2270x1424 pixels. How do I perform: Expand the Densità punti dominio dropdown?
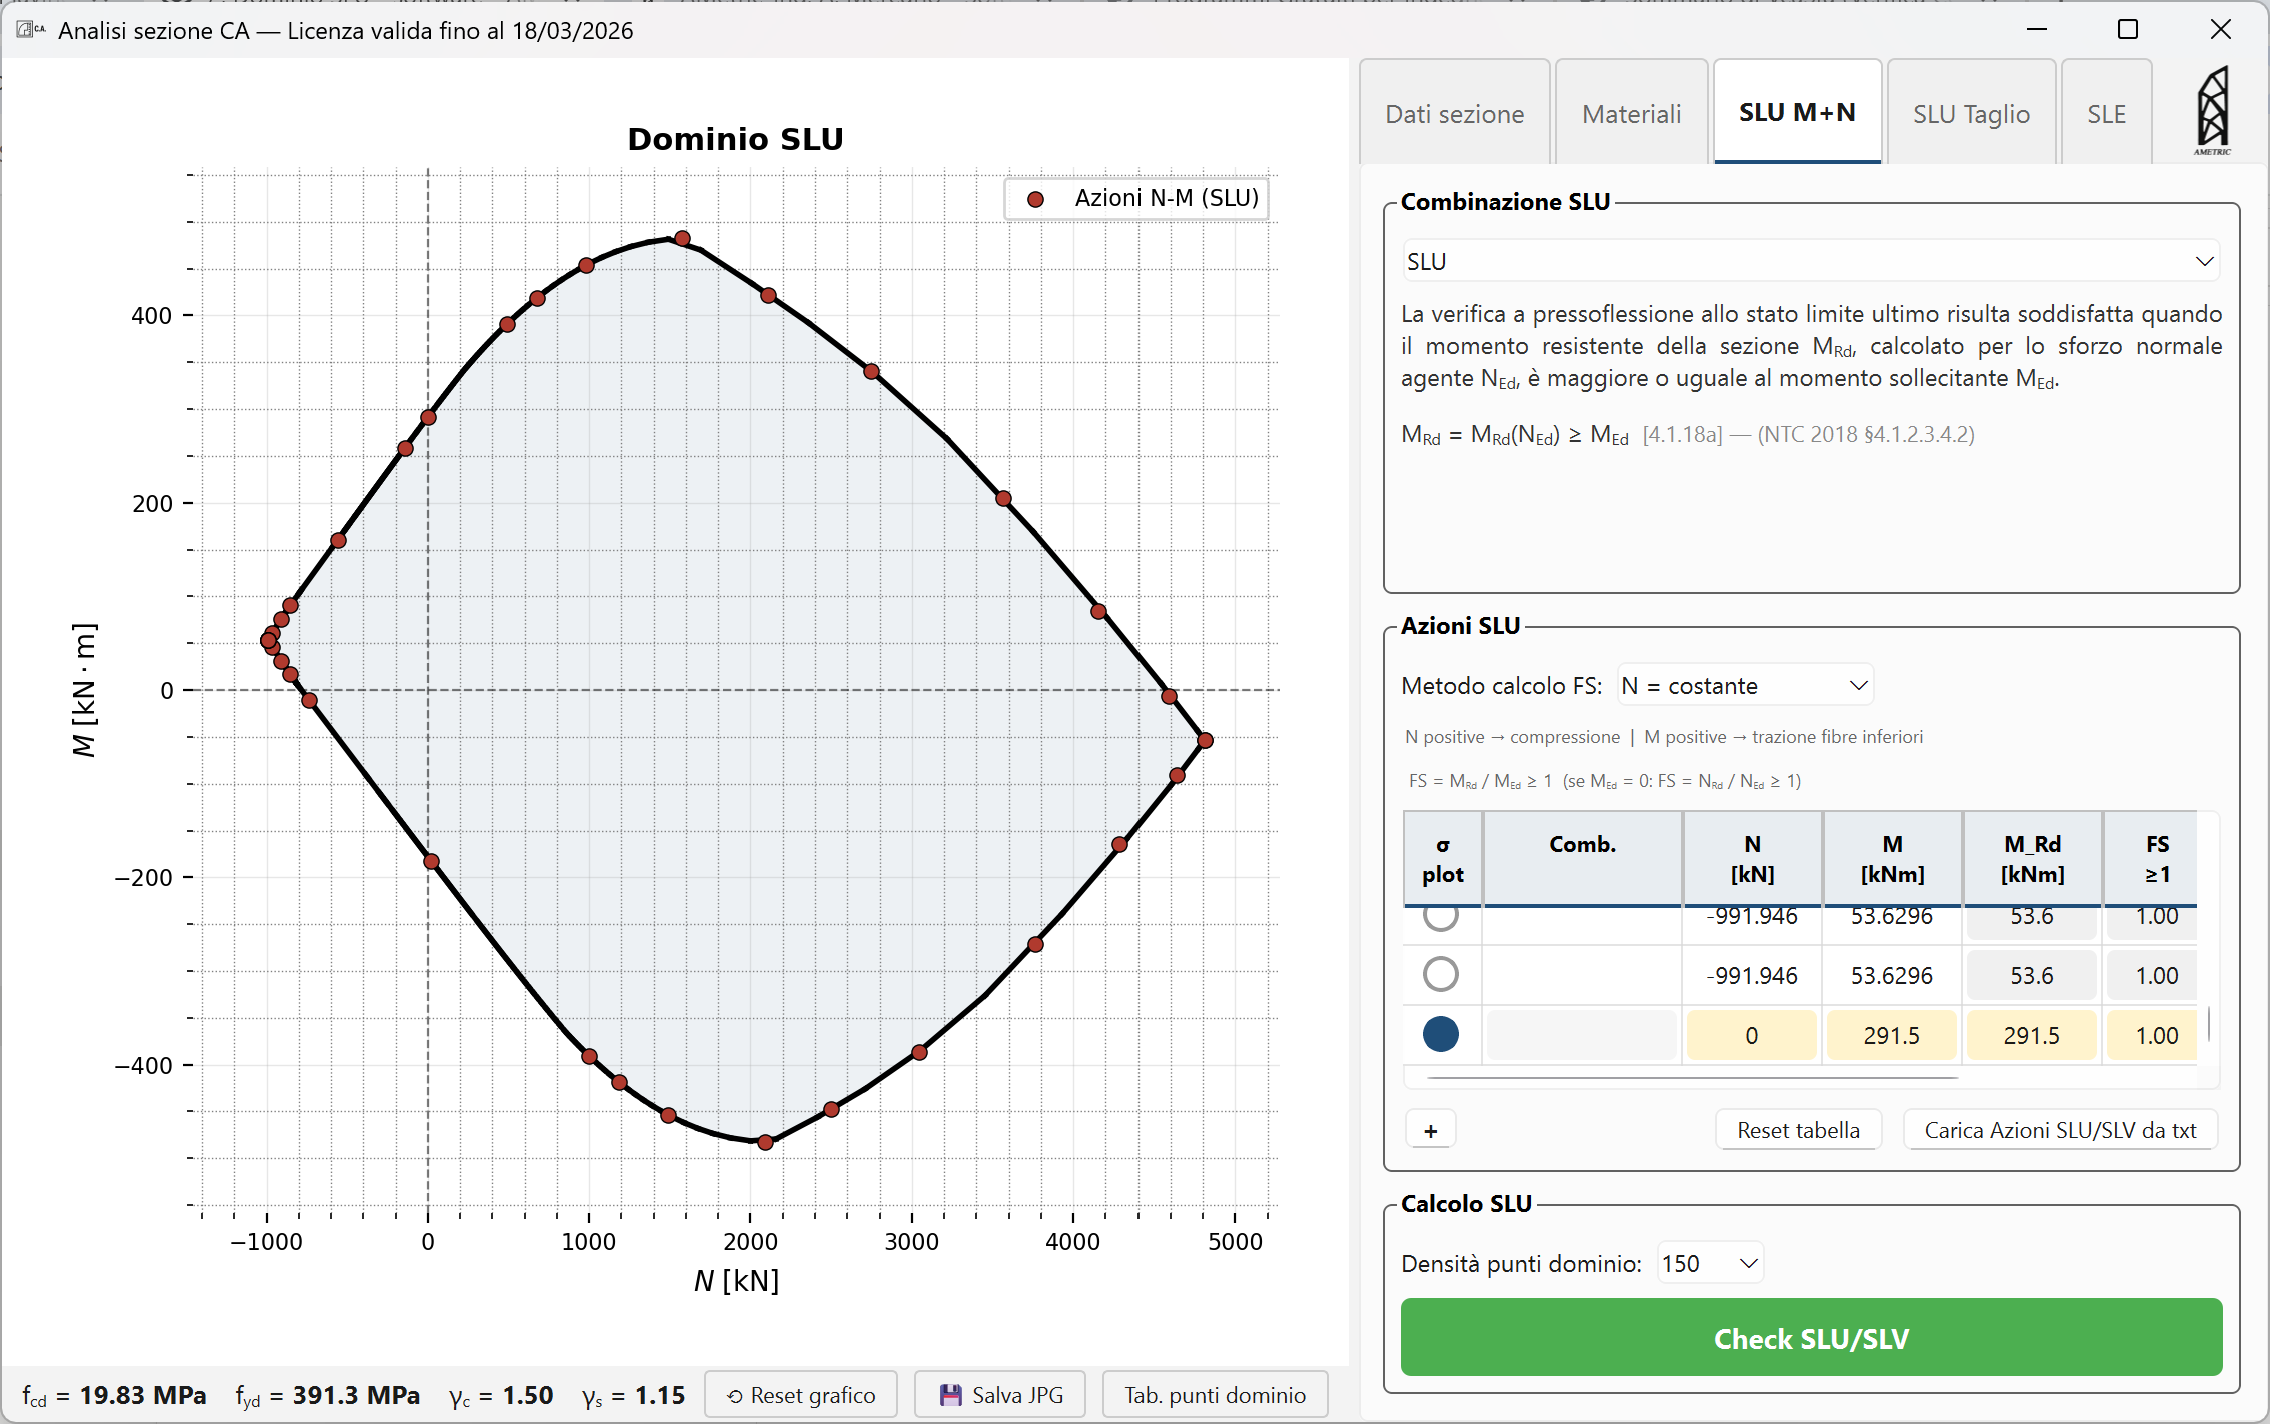1710,1263
